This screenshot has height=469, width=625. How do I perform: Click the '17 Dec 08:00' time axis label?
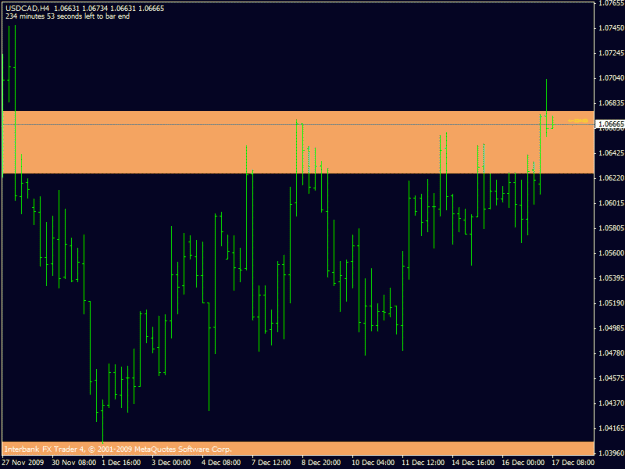click(573, 463)
